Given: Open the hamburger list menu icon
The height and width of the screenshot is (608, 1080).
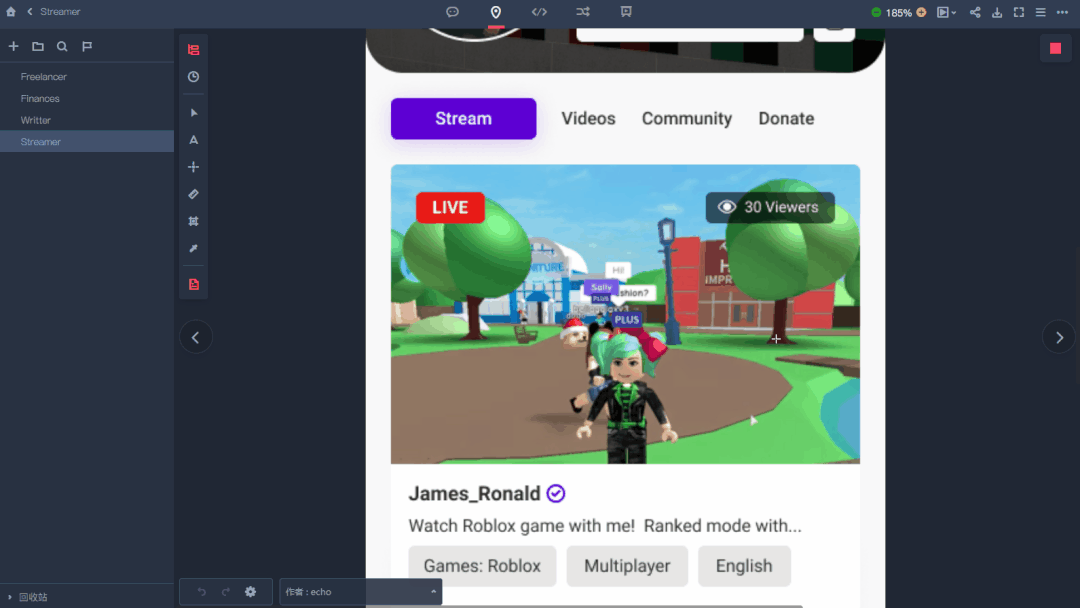Looking at the screenshot, I should pos(1041,12).
